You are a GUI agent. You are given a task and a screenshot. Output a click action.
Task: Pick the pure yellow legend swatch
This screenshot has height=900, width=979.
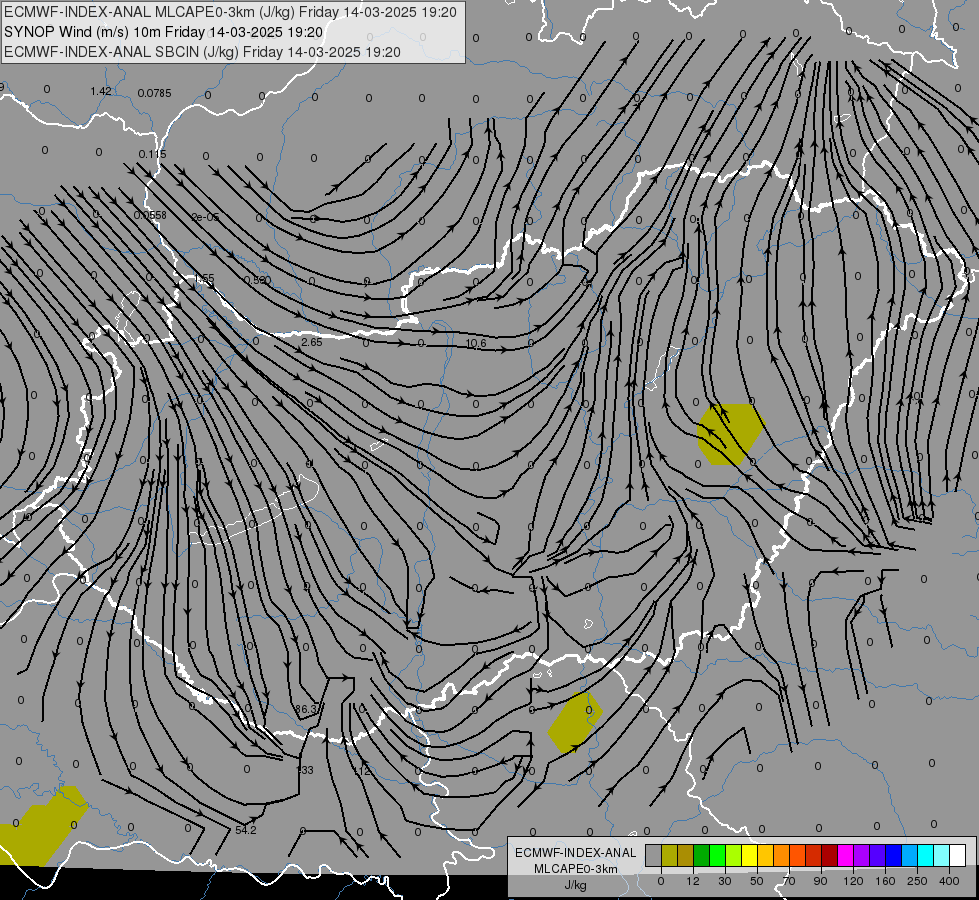[749, 855]
